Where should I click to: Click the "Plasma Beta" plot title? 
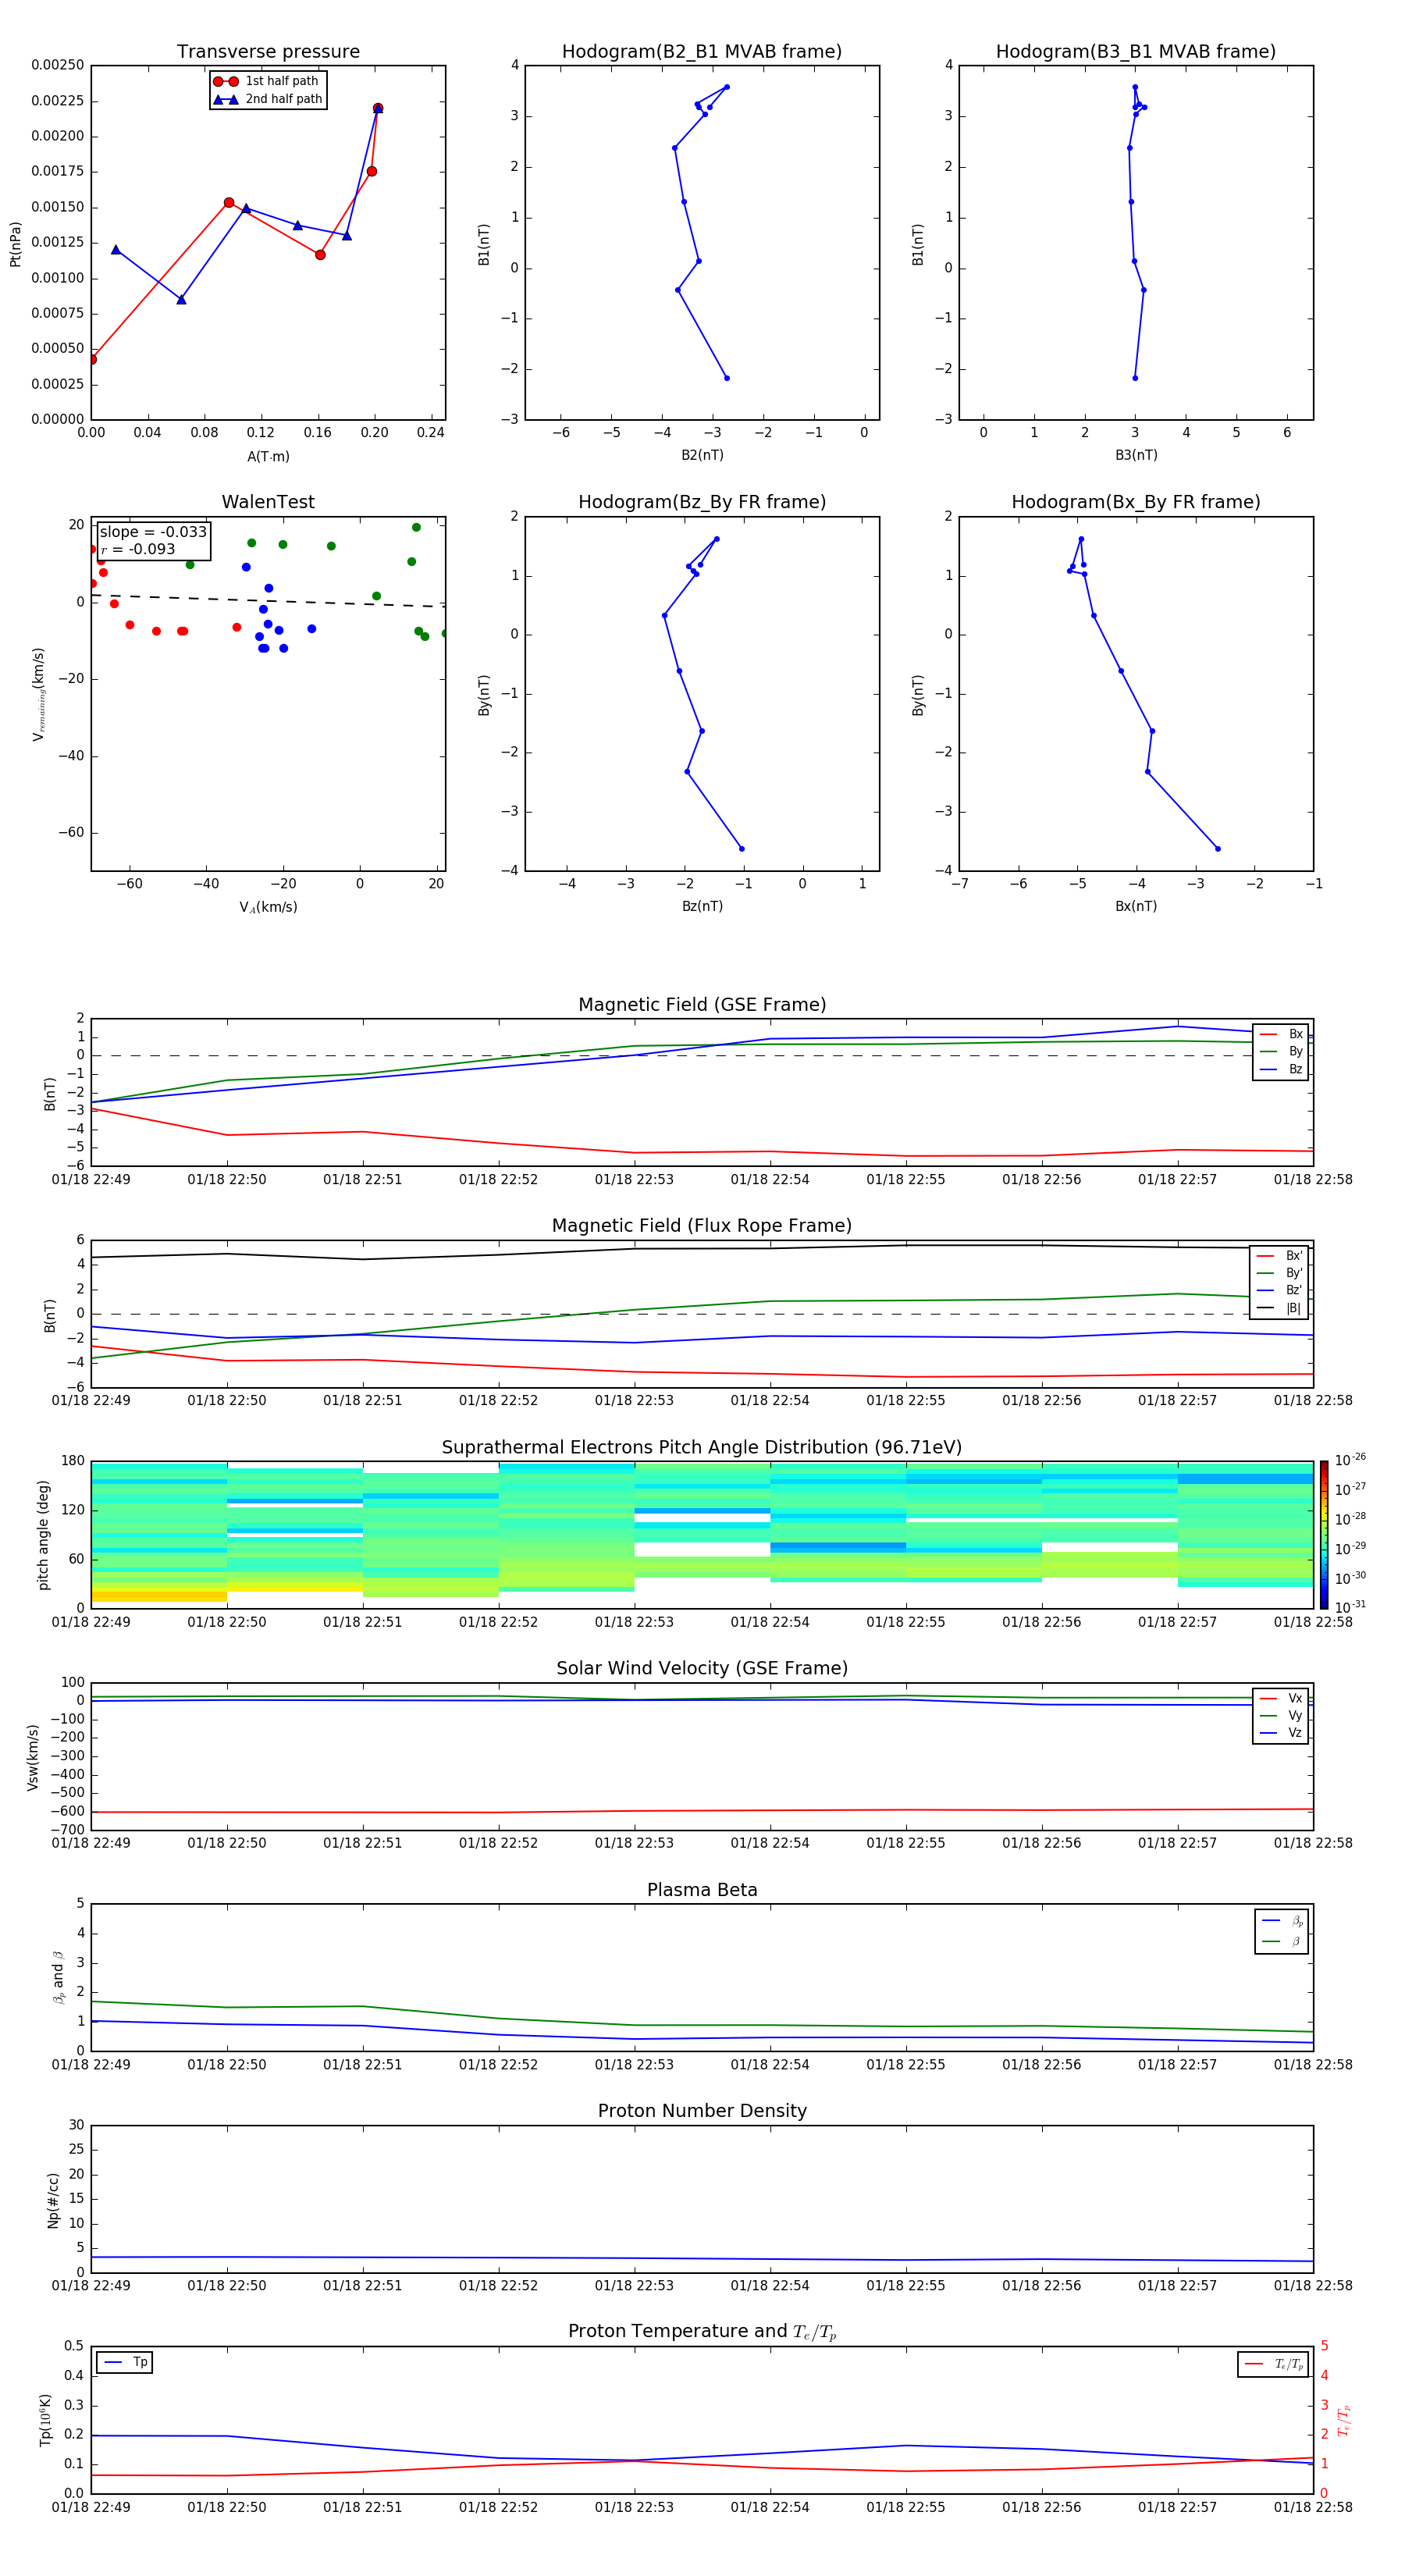click(x=702, y=1891)
